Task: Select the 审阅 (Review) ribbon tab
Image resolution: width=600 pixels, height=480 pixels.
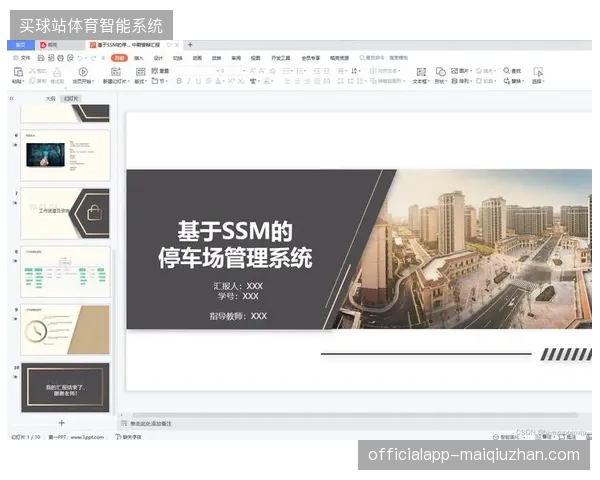Action: tap(236, 58)
